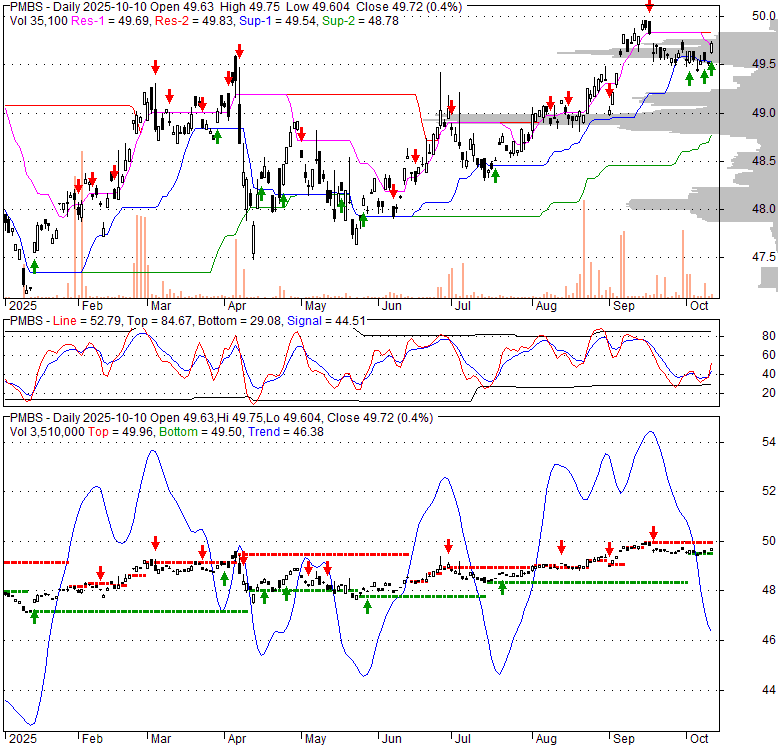The height and width of the screenshot is (745, 780).
Task: Click the tallest volume bar in late August
Action: pos(582,250)
